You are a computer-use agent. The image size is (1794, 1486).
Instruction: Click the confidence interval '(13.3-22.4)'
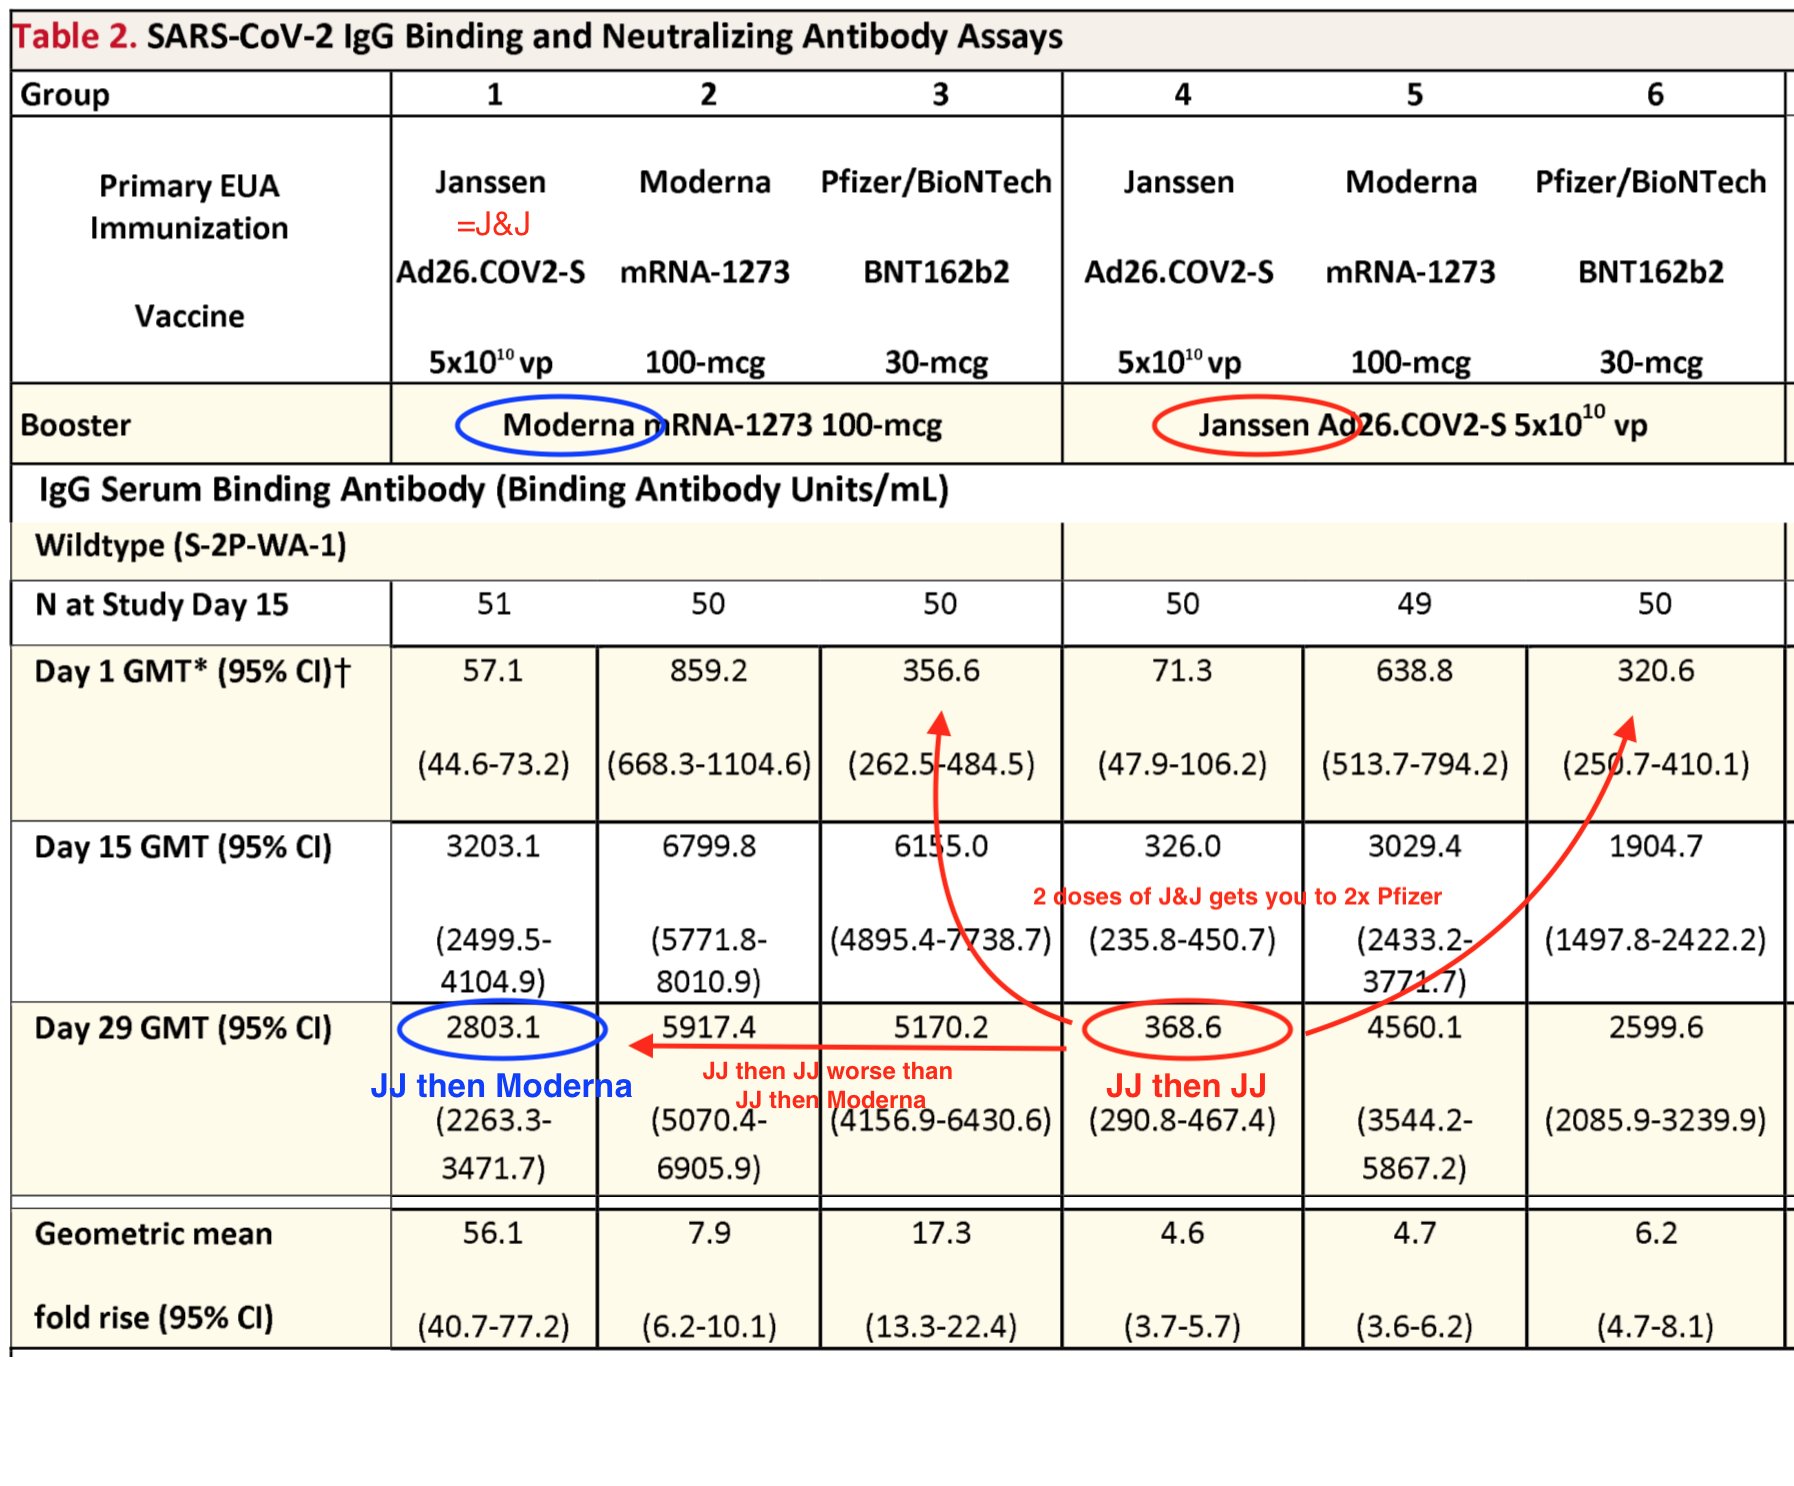(941, 1327)
